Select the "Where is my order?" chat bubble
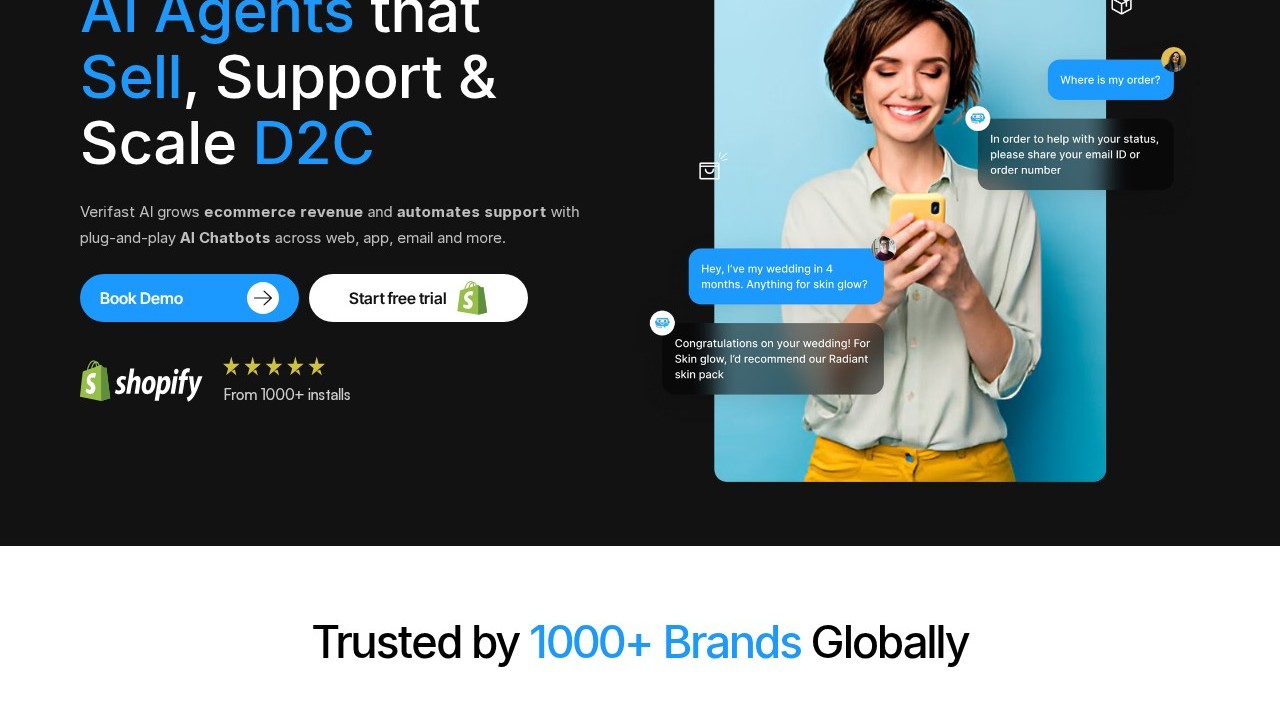 [x=1110, y=80]
